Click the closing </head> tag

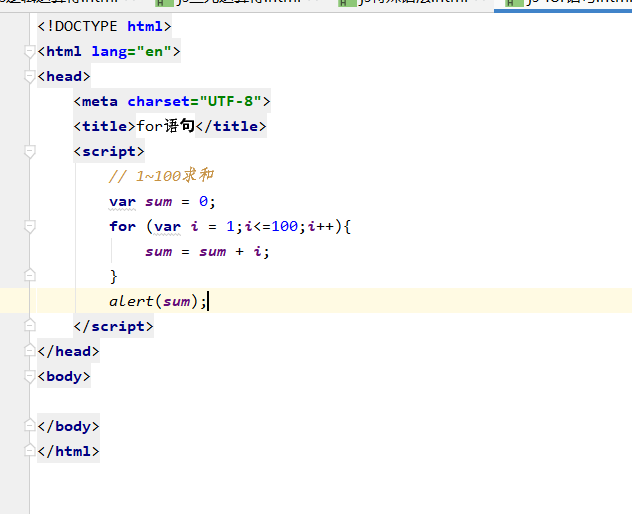tap(68, 351)
